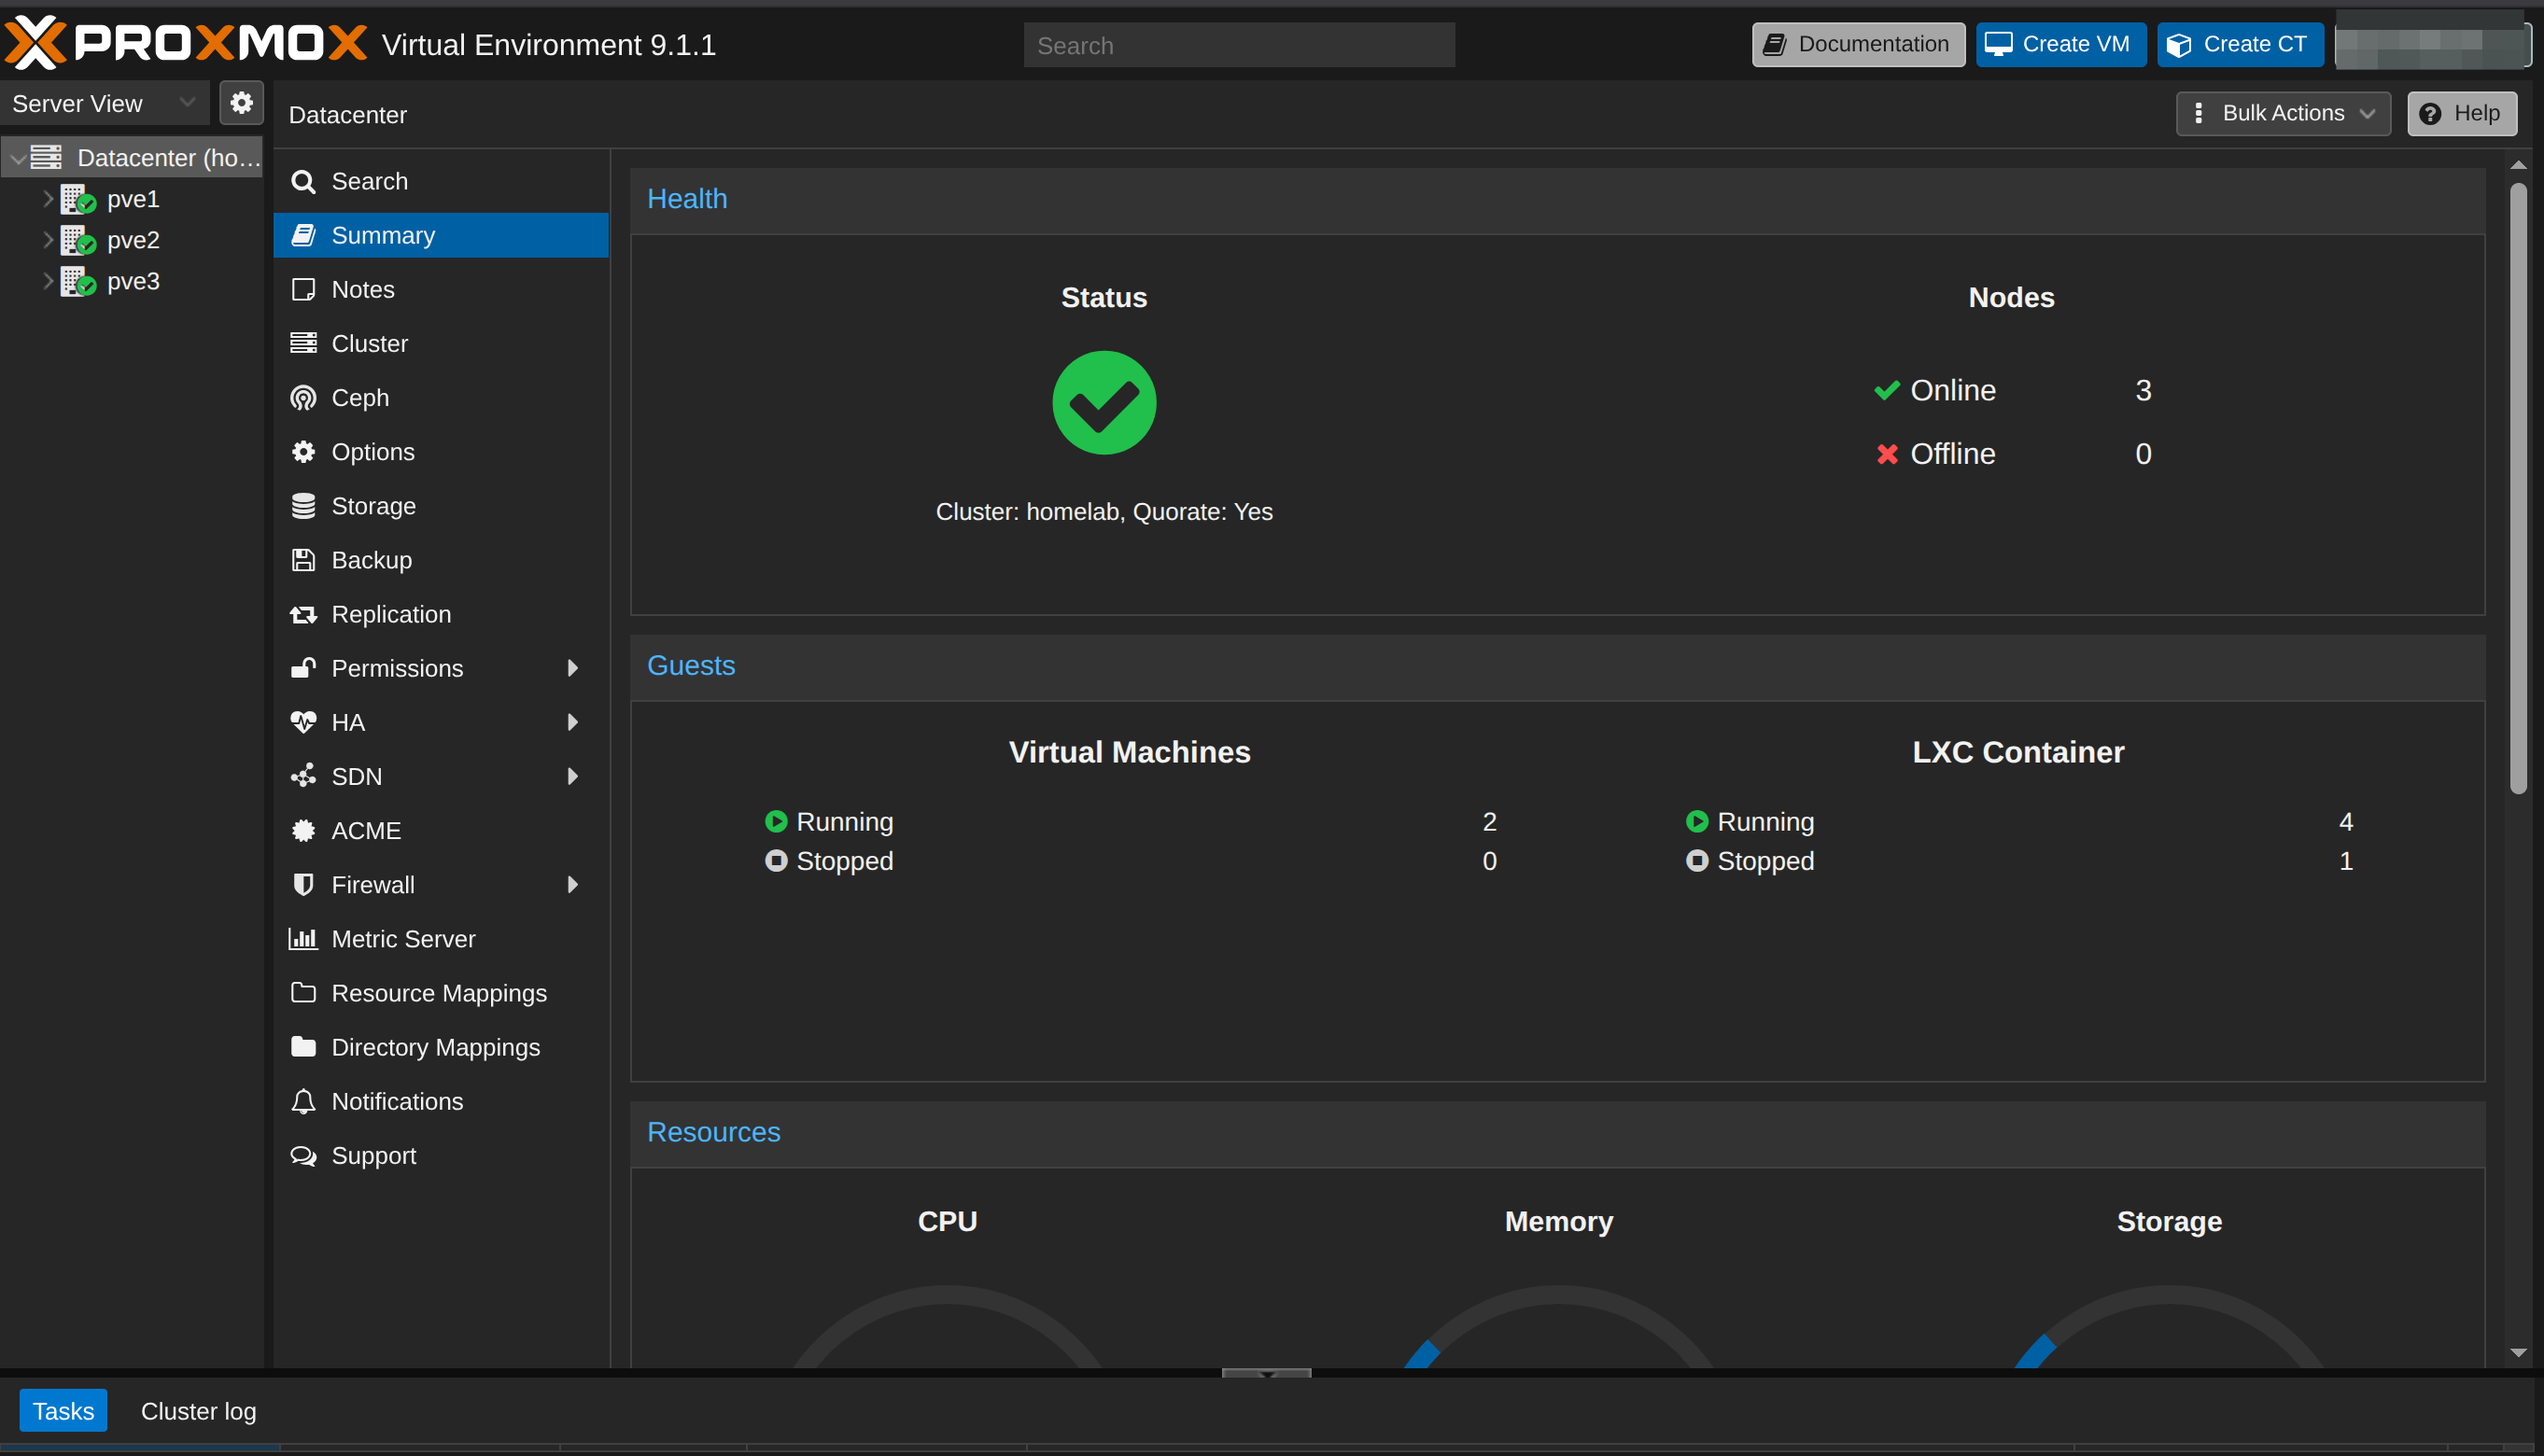This screenshot has width=2544, height=1456.
Task: Click the Firewall shield icon
Action: tap(304, 884)
